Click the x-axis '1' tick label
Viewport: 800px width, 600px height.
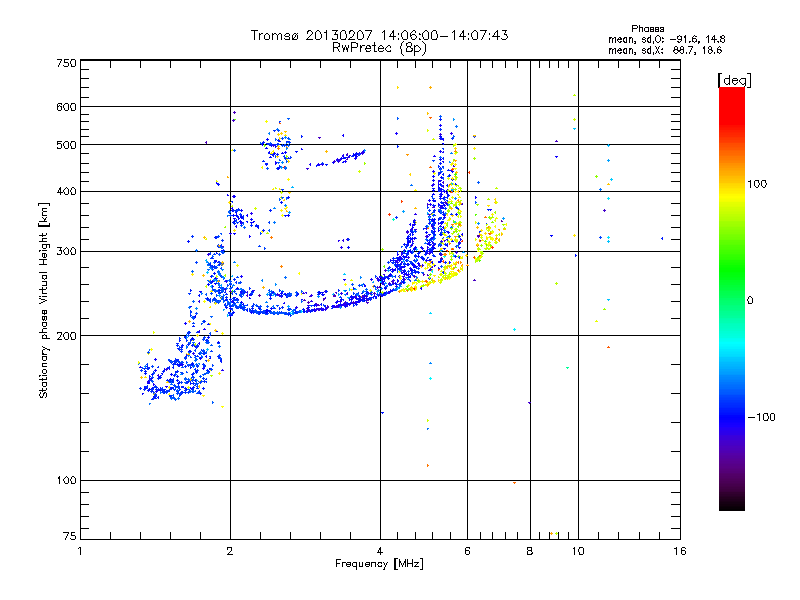click(x=80, y=551)
